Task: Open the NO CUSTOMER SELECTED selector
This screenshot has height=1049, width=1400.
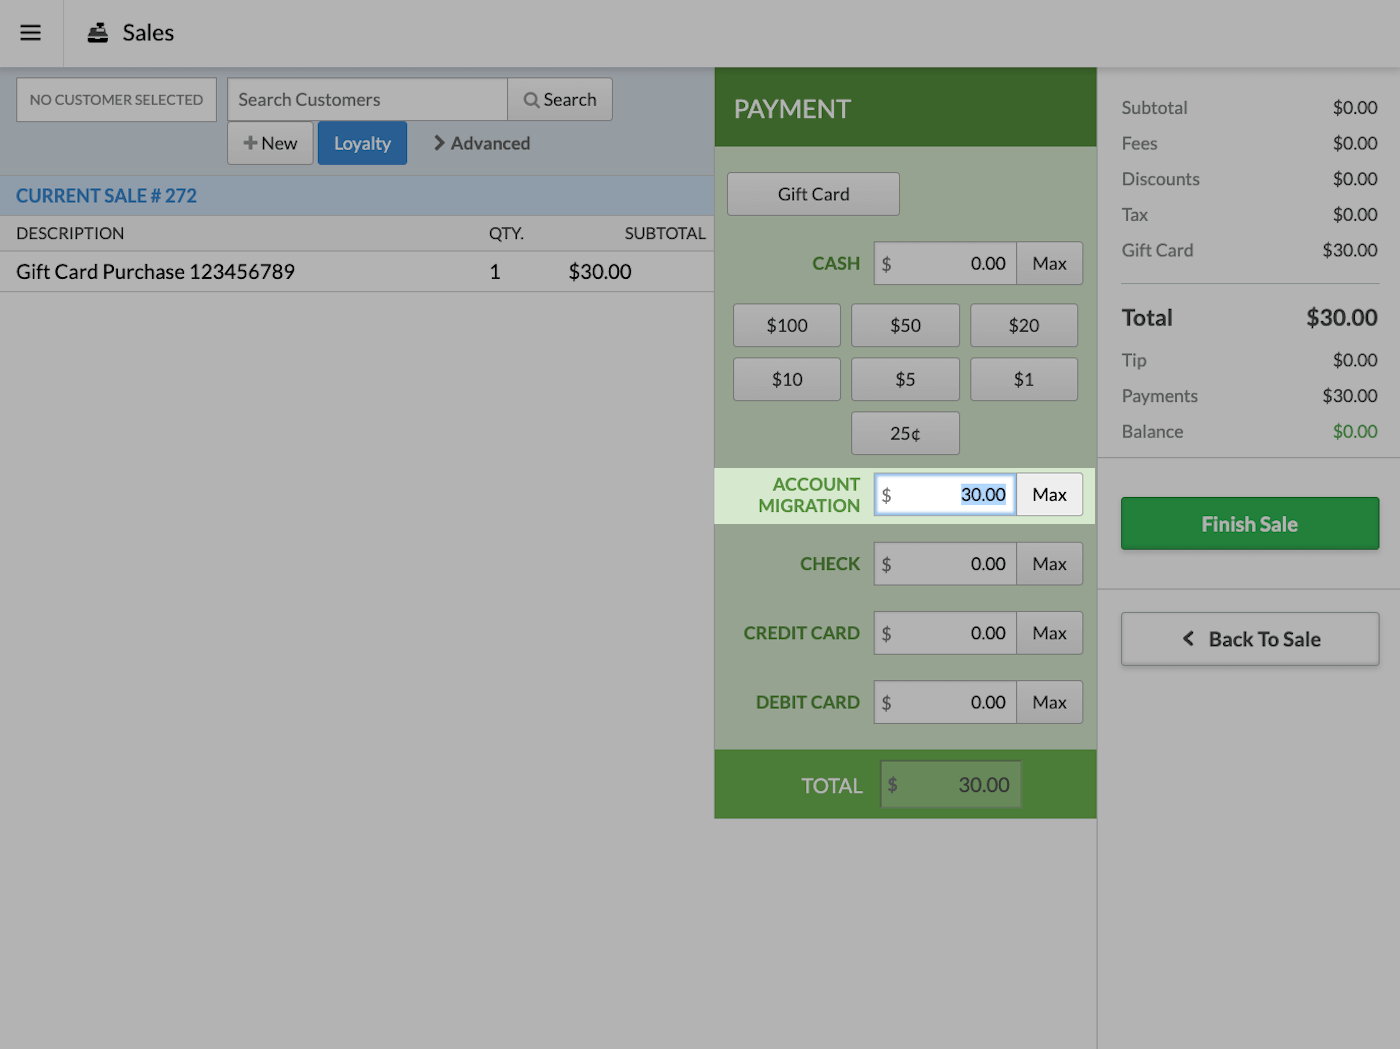Action: (116, 99)
